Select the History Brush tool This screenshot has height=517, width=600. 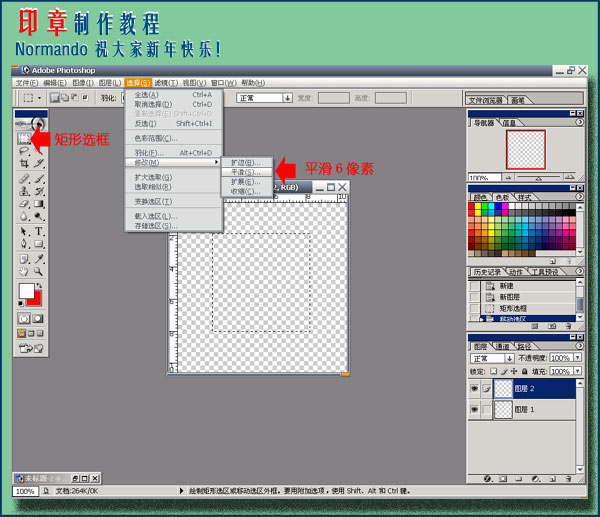39,191
